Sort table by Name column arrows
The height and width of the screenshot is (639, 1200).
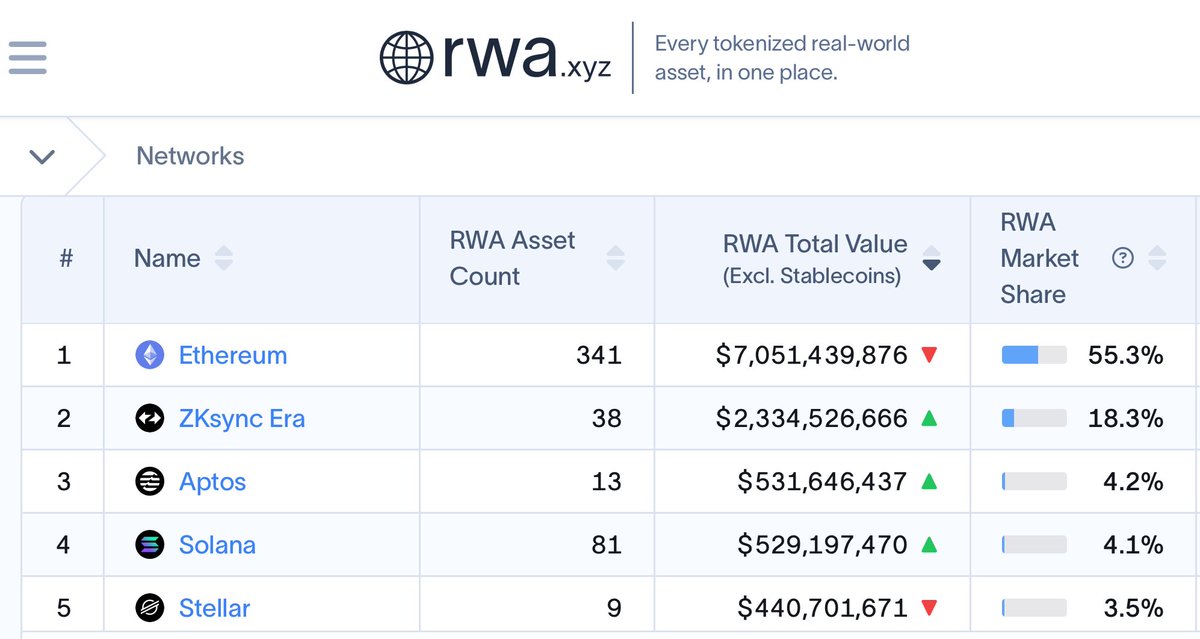click(224, 258)
